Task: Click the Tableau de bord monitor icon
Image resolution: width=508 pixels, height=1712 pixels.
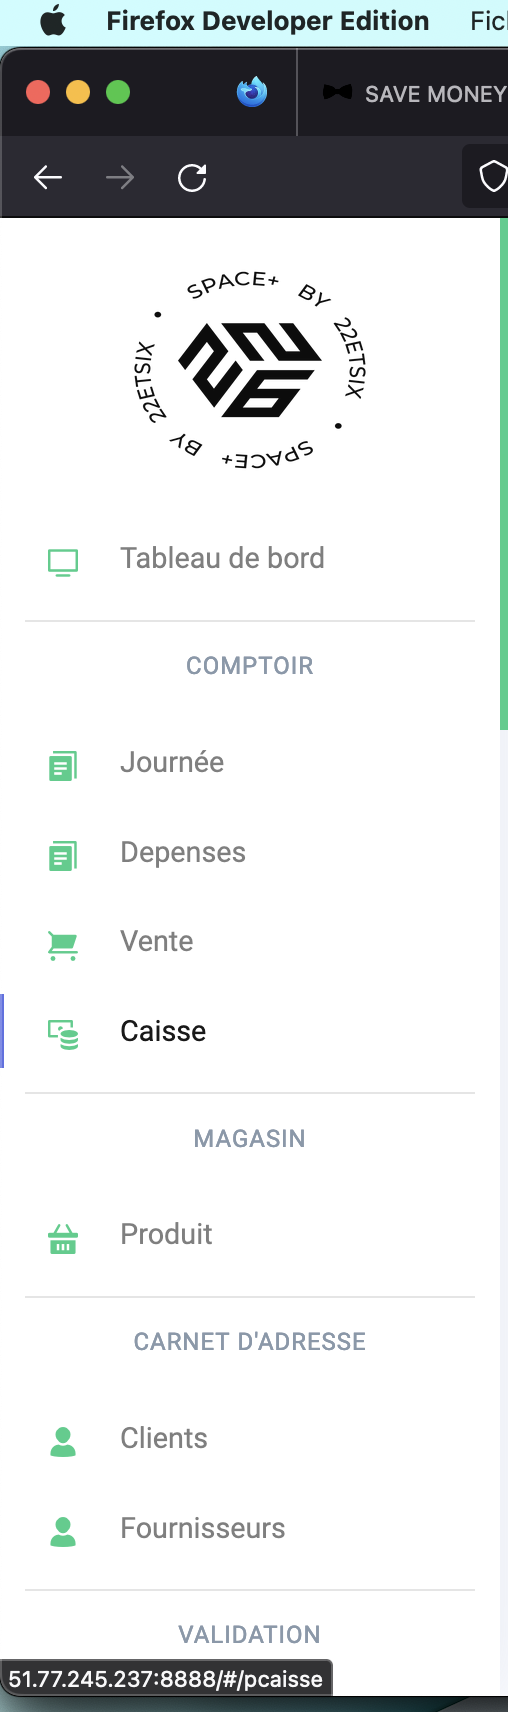Action: point(63,563)
